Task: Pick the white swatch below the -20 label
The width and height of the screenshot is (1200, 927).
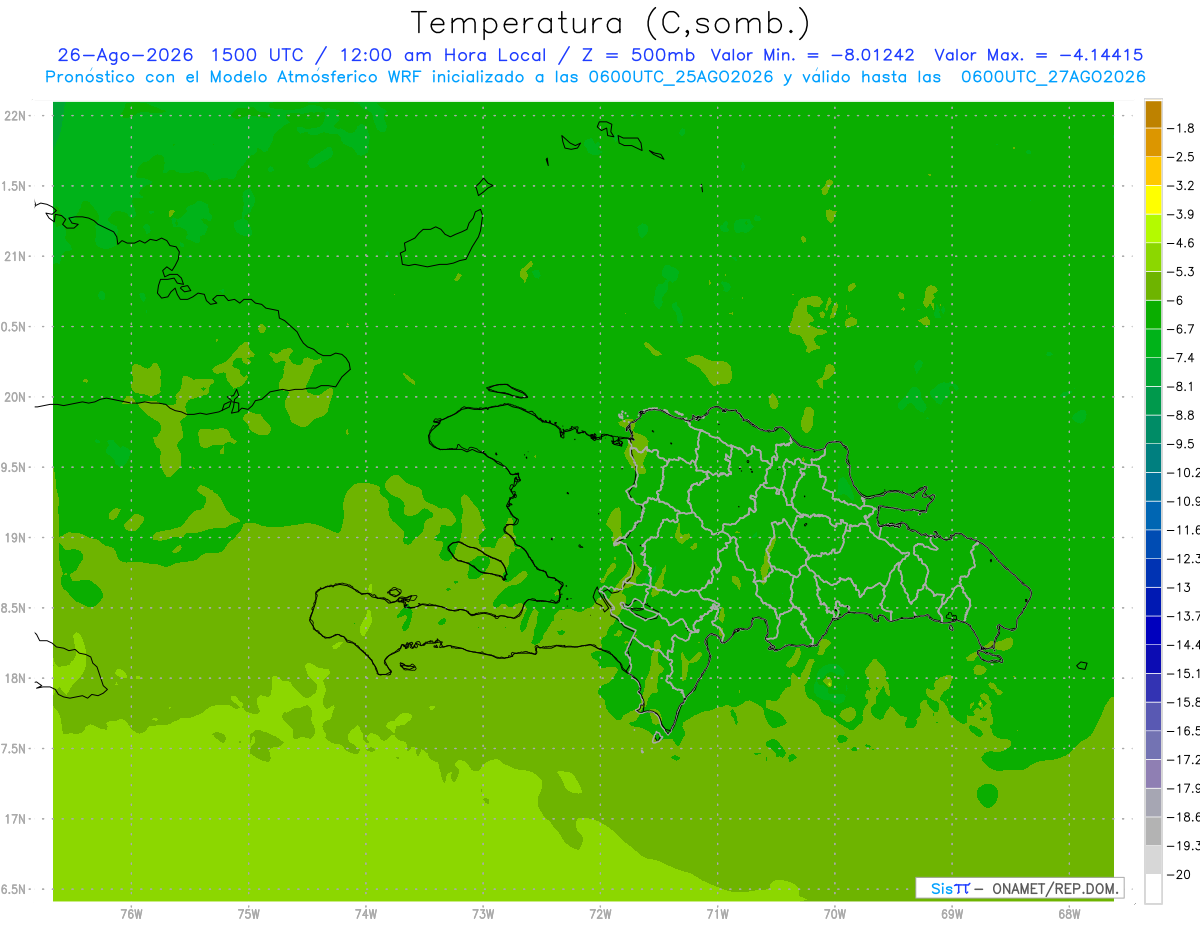Action: [1153, 889]
